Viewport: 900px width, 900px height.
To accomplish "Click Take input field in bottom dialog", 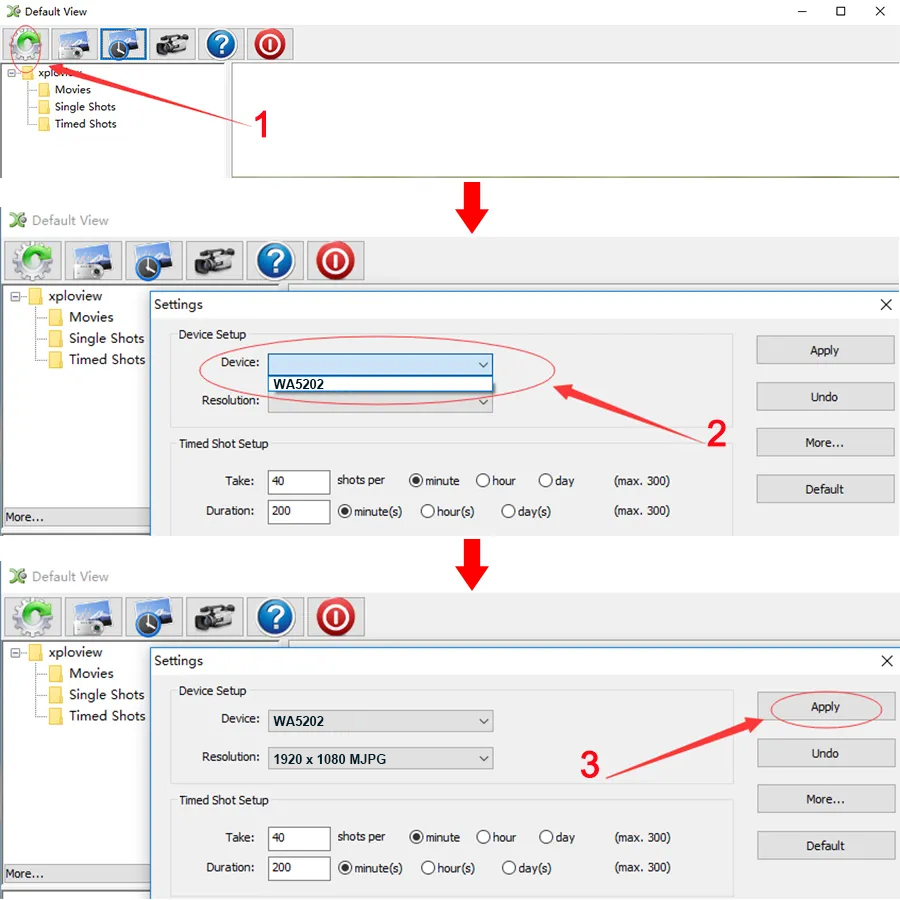I will [299, 838].
